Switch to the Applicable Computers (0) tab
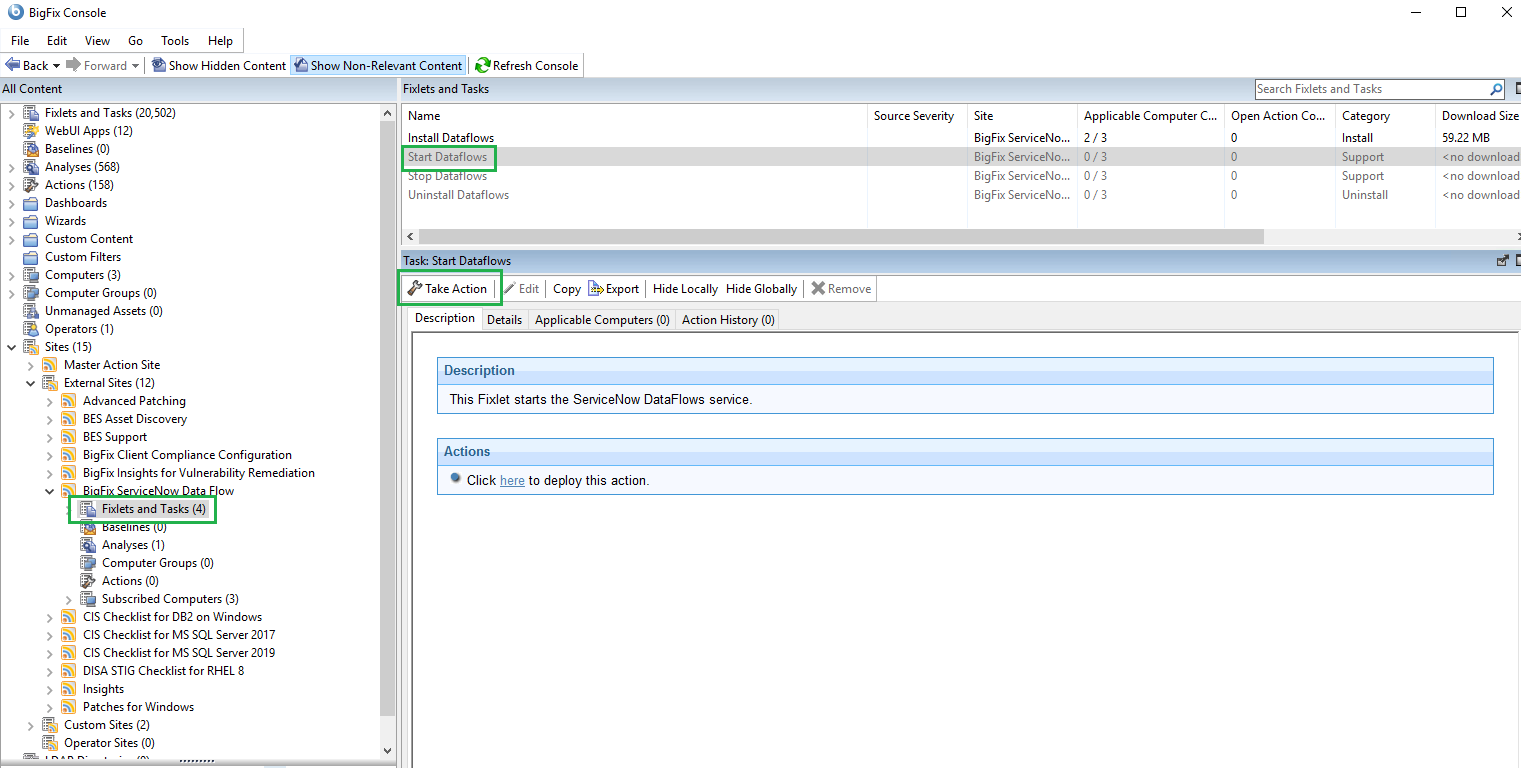The width and height of the screenshot is (1521, 768). tap(602, 320)
